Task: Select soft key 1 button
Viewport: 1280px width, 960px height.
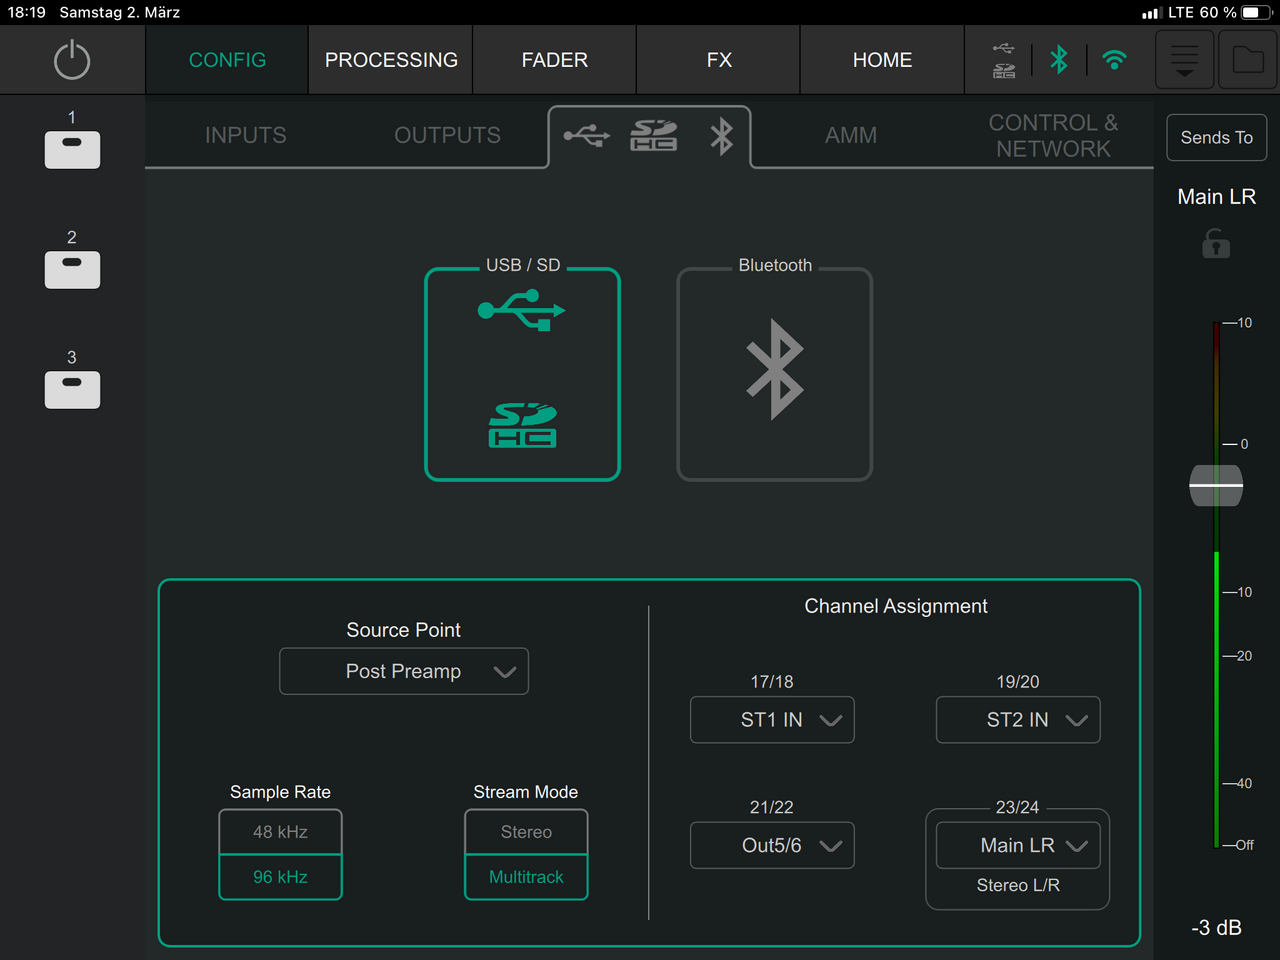Action: coord(72,149)
